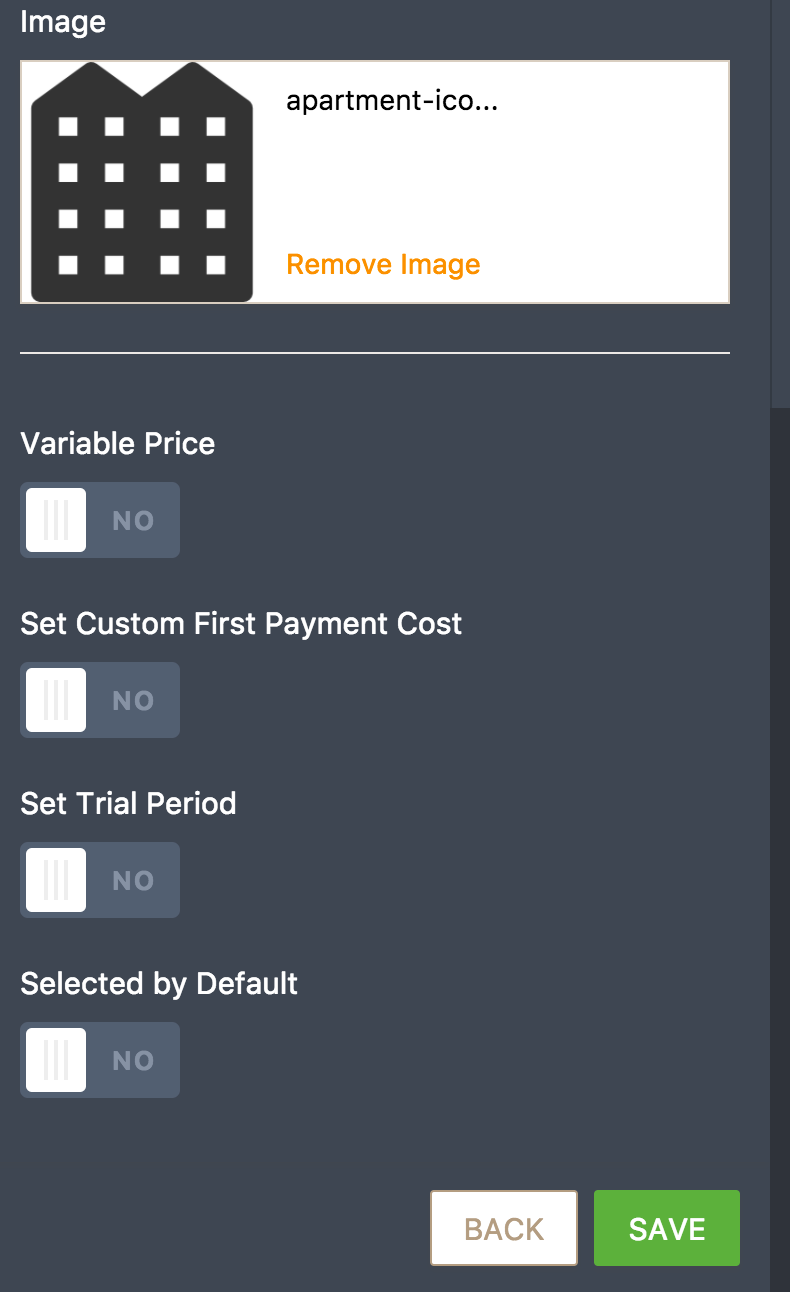Click the apartment-ico... file name text

392,101
